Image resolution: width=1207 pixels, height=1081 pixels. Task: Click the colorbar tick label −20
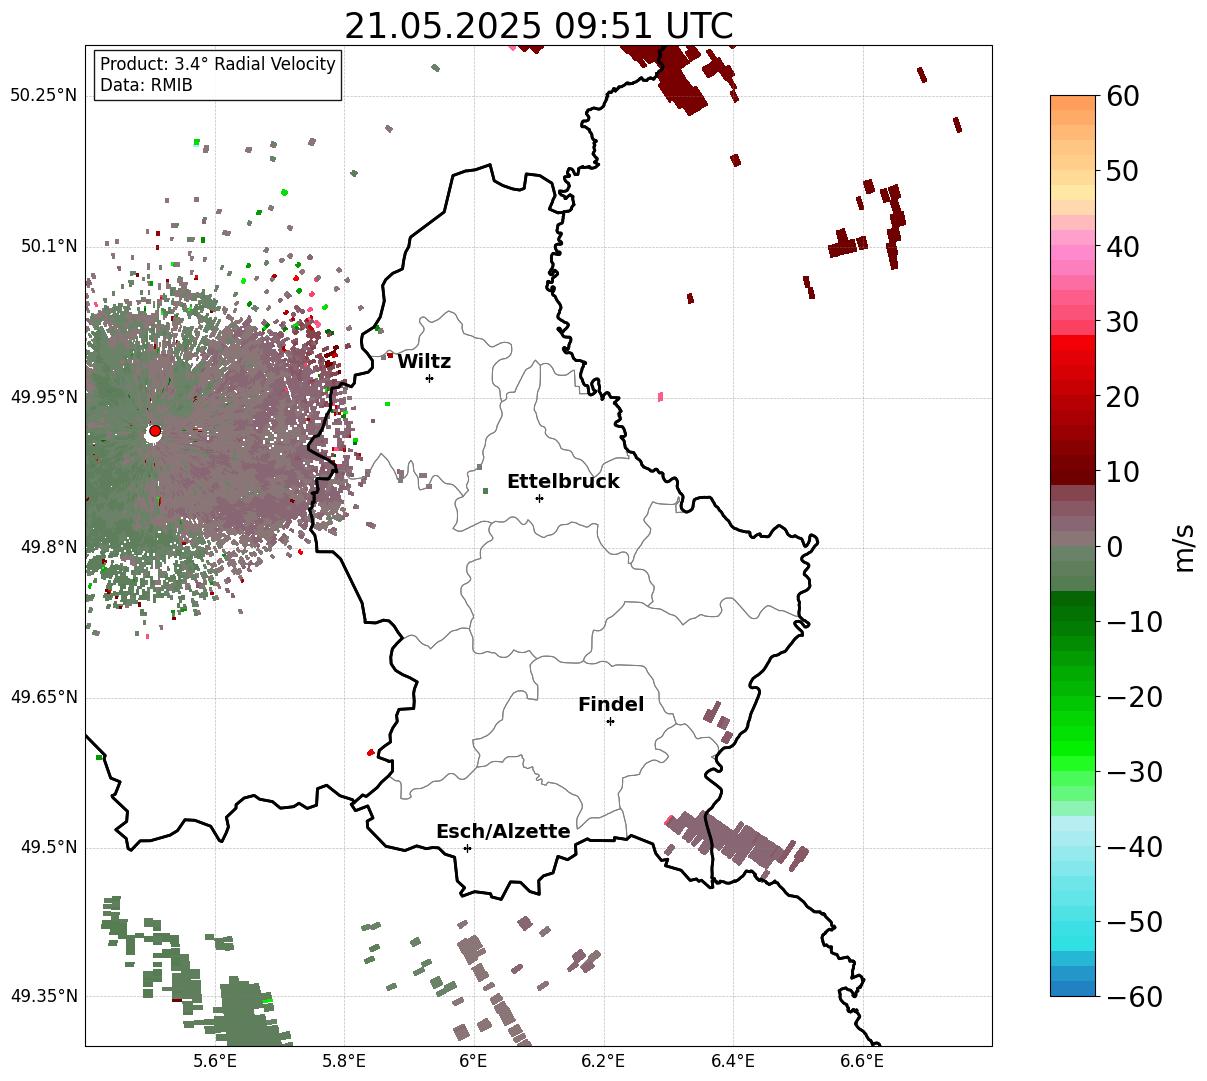click(x=1134, y=697)
